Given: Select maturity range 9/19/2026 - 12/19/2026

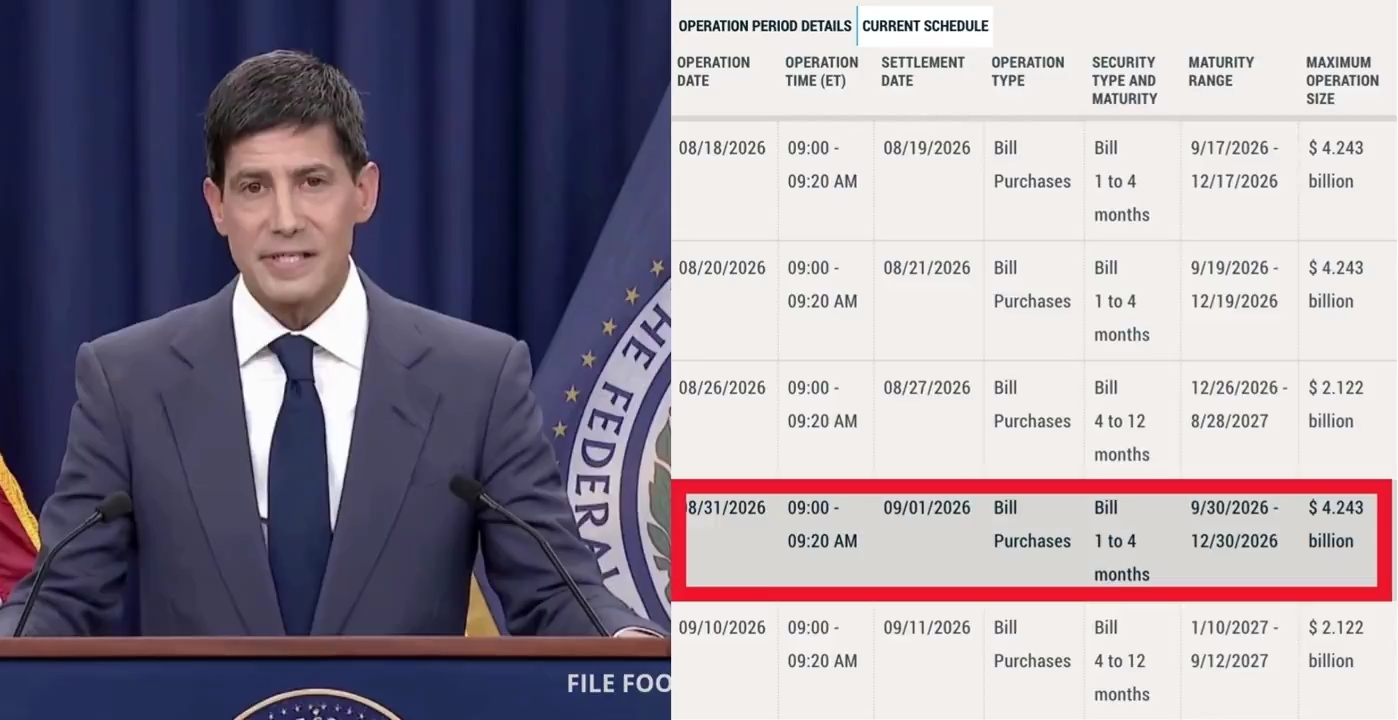Looking at the screenshot, I should [x=1234, y=285].
